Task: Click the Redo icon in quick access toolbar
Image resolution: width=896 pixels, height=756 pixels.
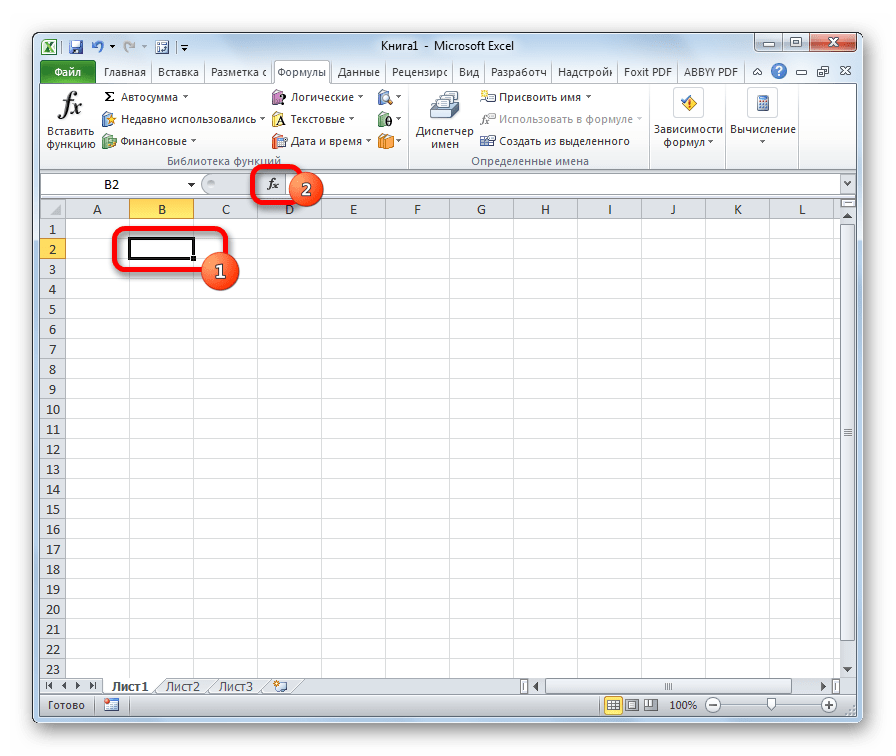Action: coord(130,46)
